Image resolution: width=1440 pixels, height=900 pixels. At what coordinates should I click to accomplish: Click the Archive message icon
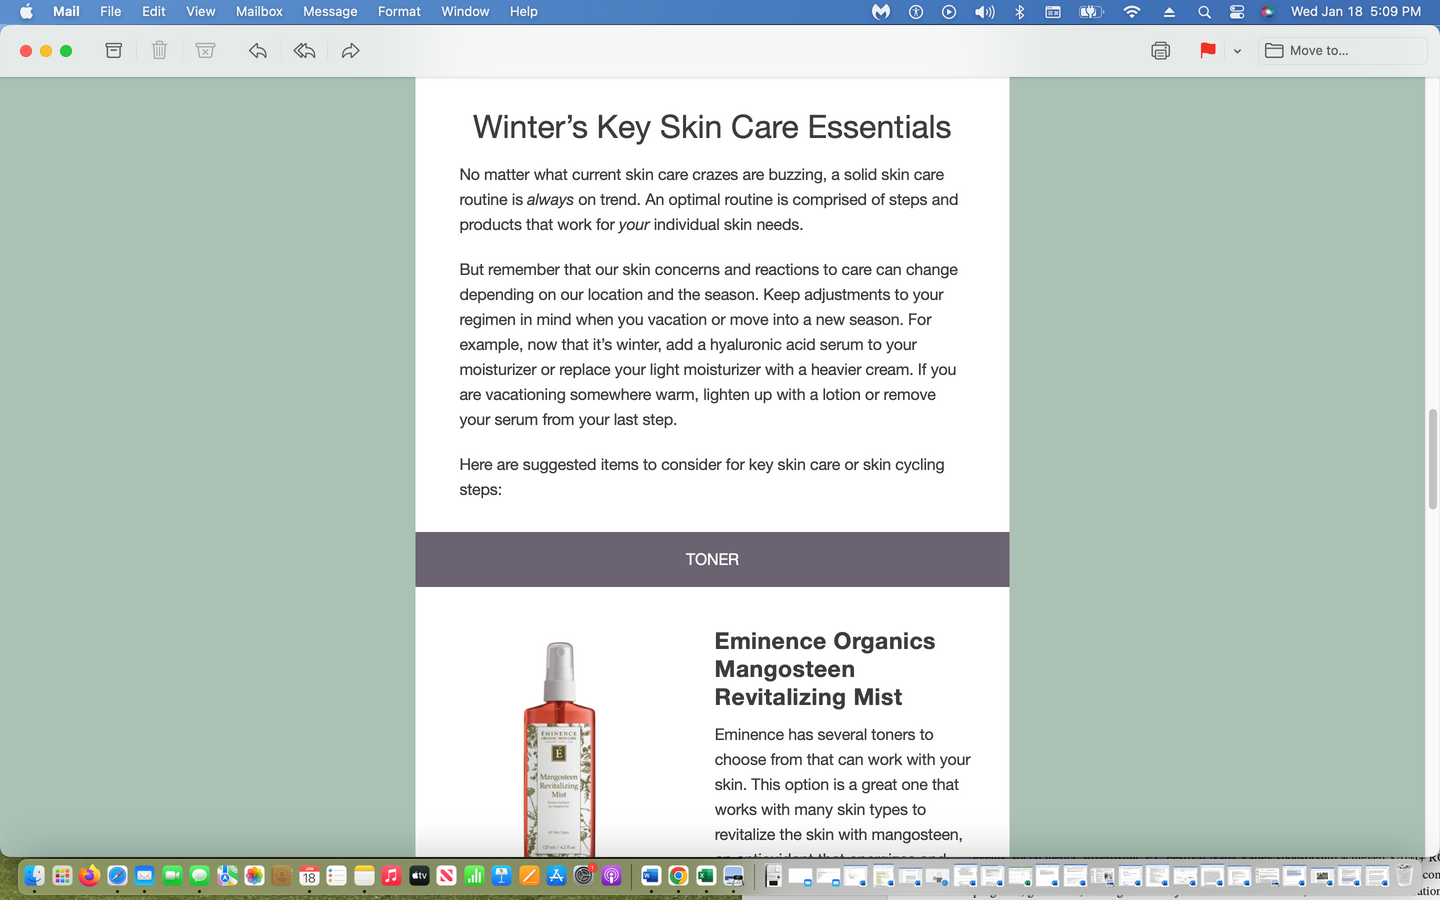tap(114, 51)
